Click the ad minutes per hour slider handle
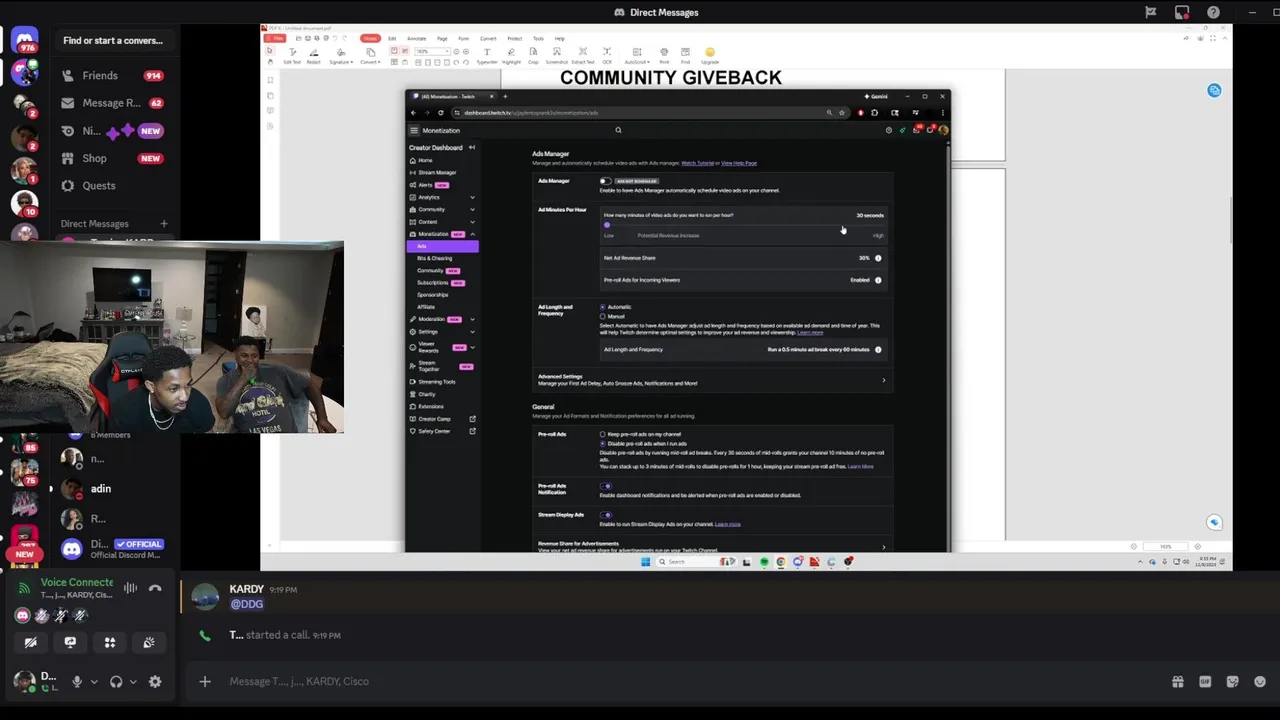This screenshot has height=720, width=1280. (x=607, y=225)
